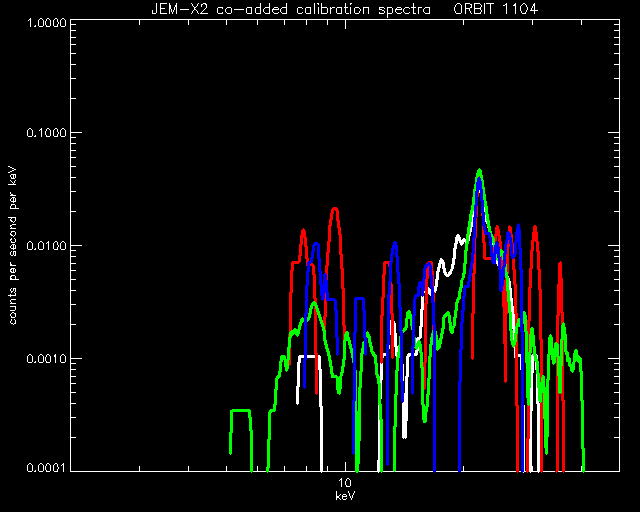Click the ORBIT 1104 text in the title
This screenshot has height=512, width=640.
(x=496, y=9)
